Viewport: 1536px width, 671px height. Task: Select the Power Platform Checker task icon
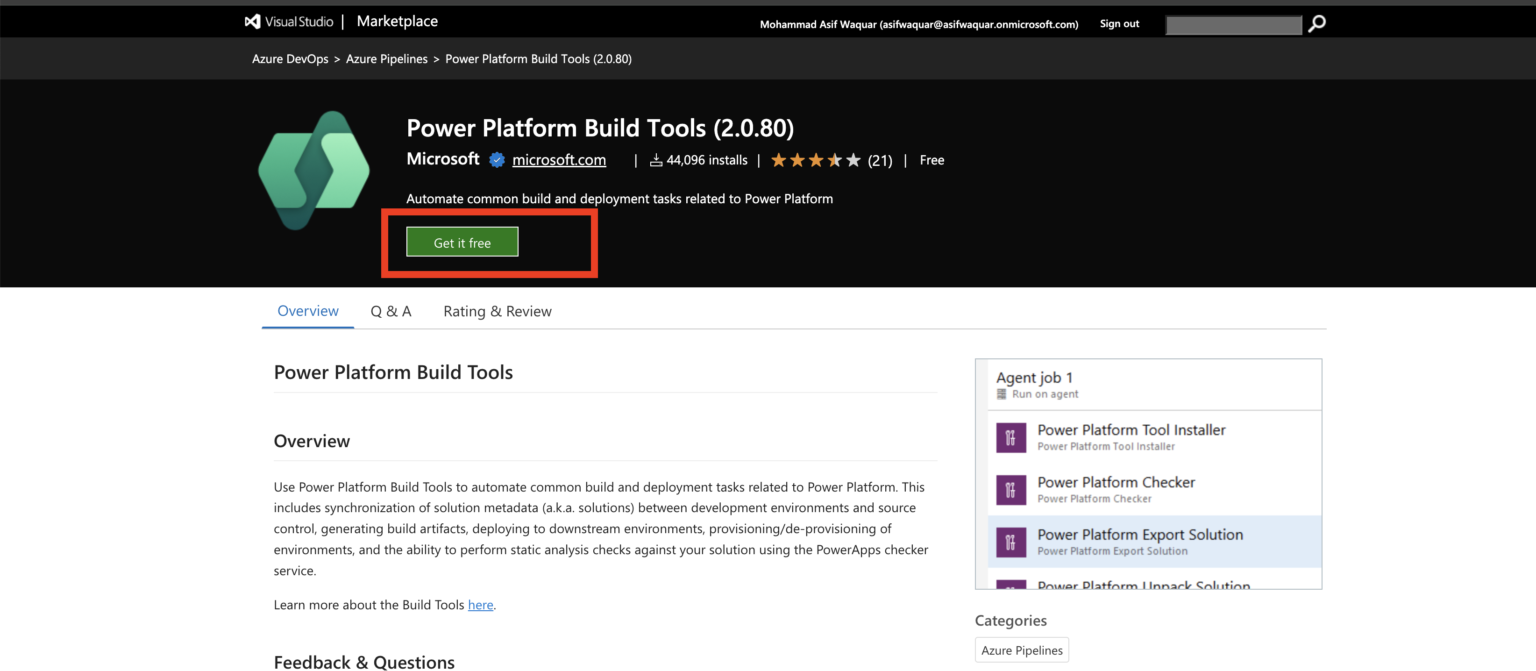point(1011,489)
